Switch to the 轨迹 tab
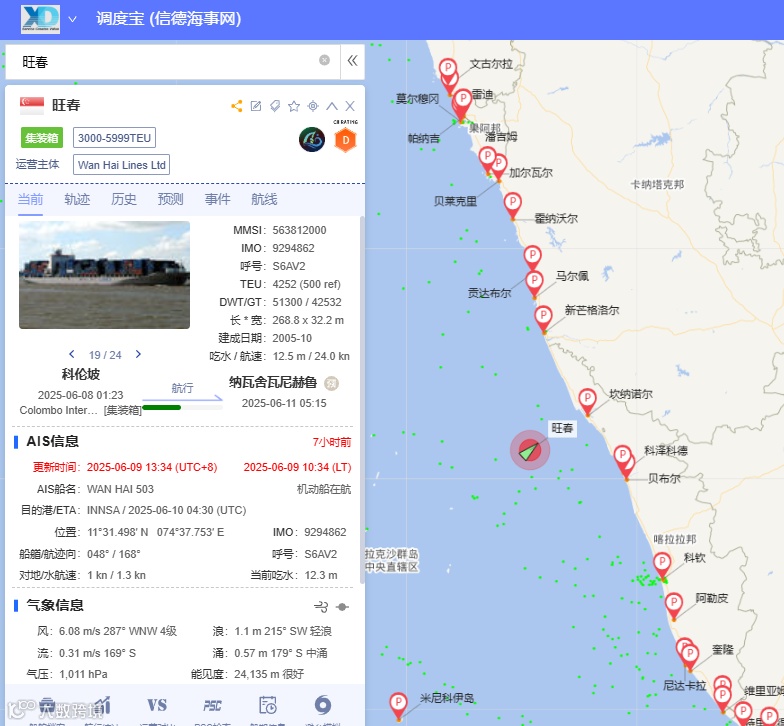 click(x=77, y=200)
